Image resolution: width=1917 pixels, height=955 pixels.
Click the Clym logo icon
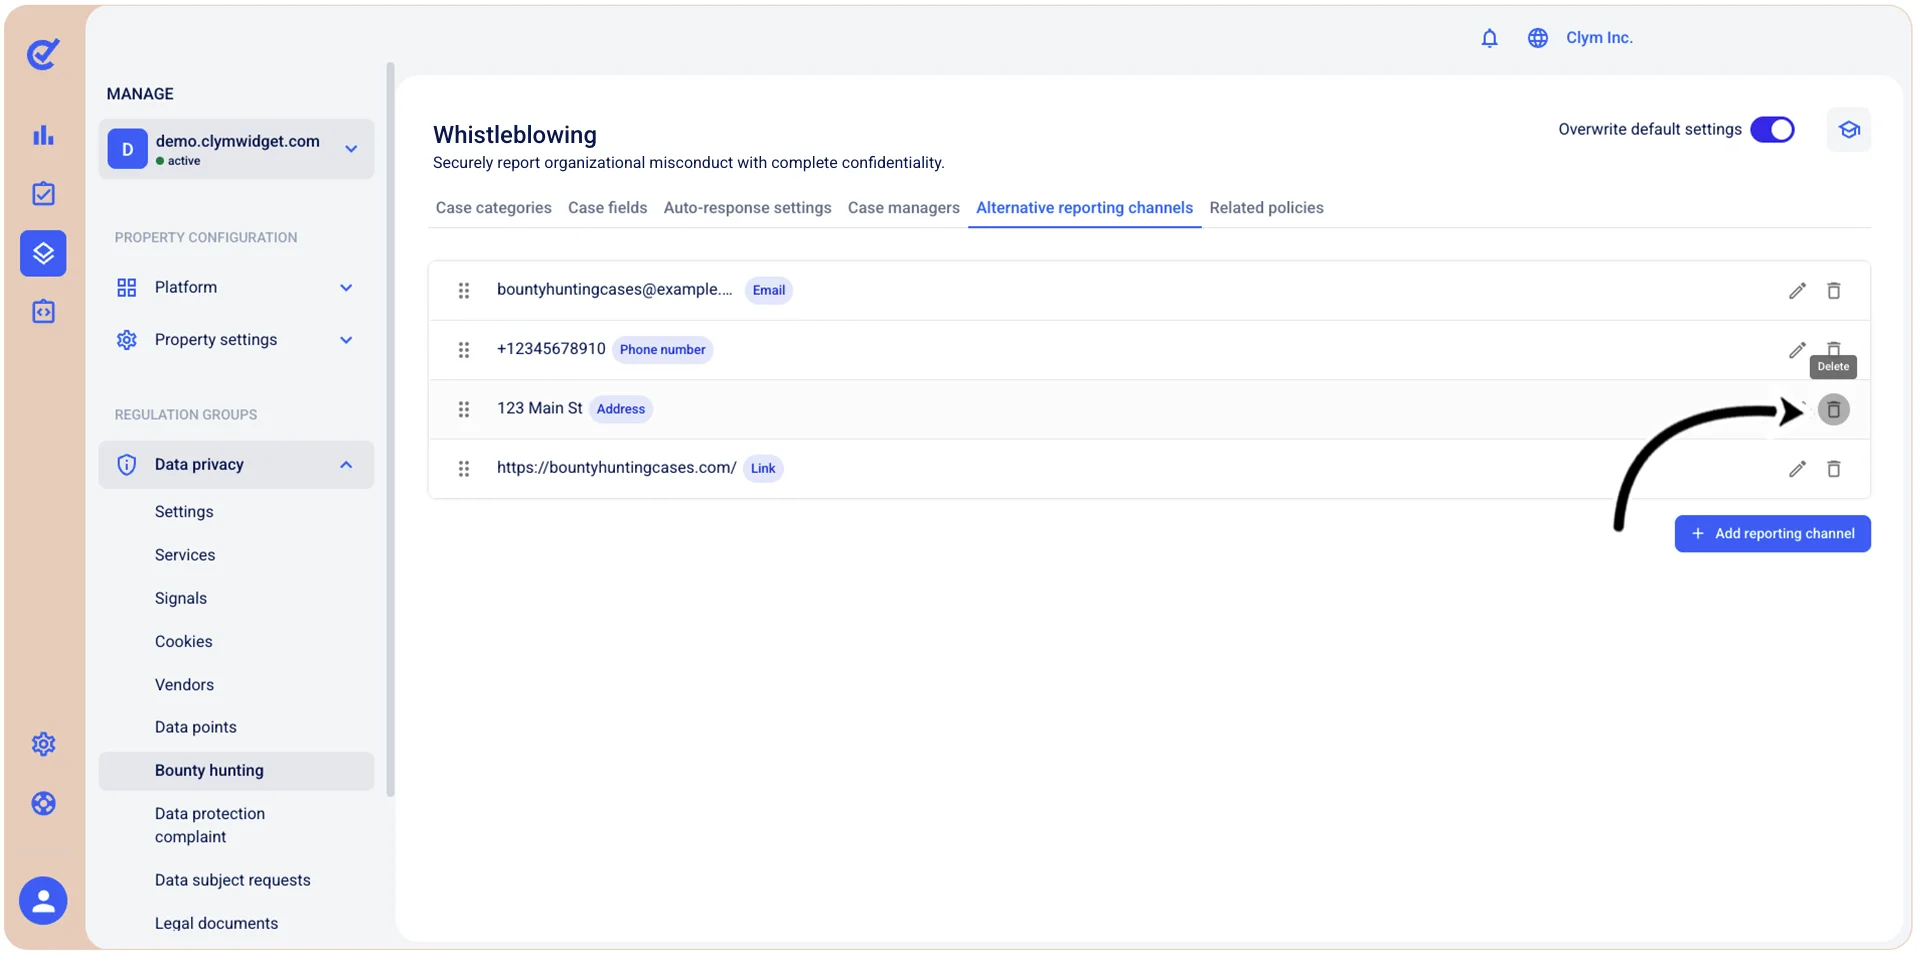pyautogui.click(x=43, y=53)
